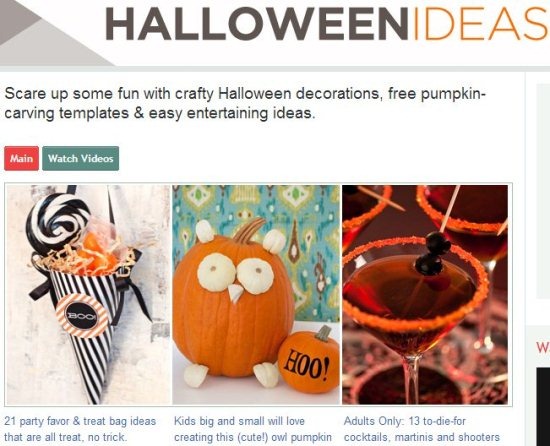Click the orange IDEAS logo word

tap(481, 24)
